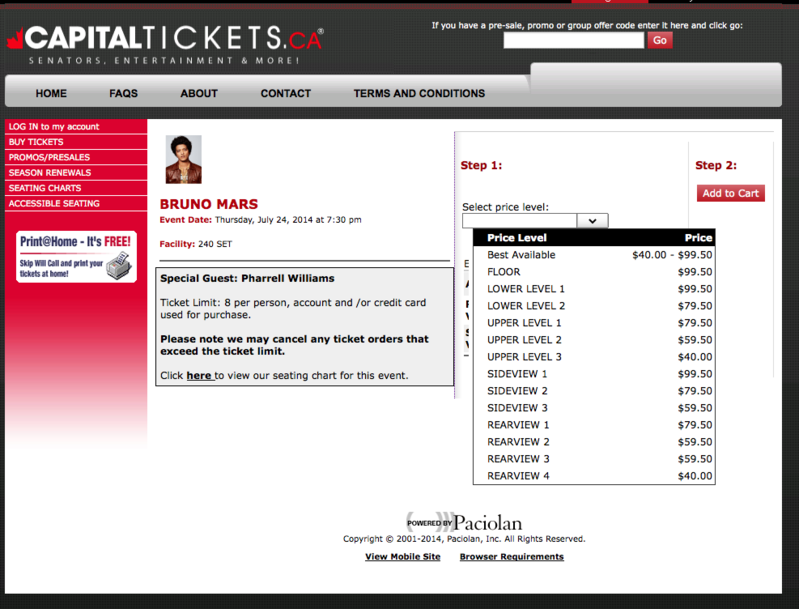Expand the price level dropdown arrow
Screen dimensions: 799x609
[592, 221]
